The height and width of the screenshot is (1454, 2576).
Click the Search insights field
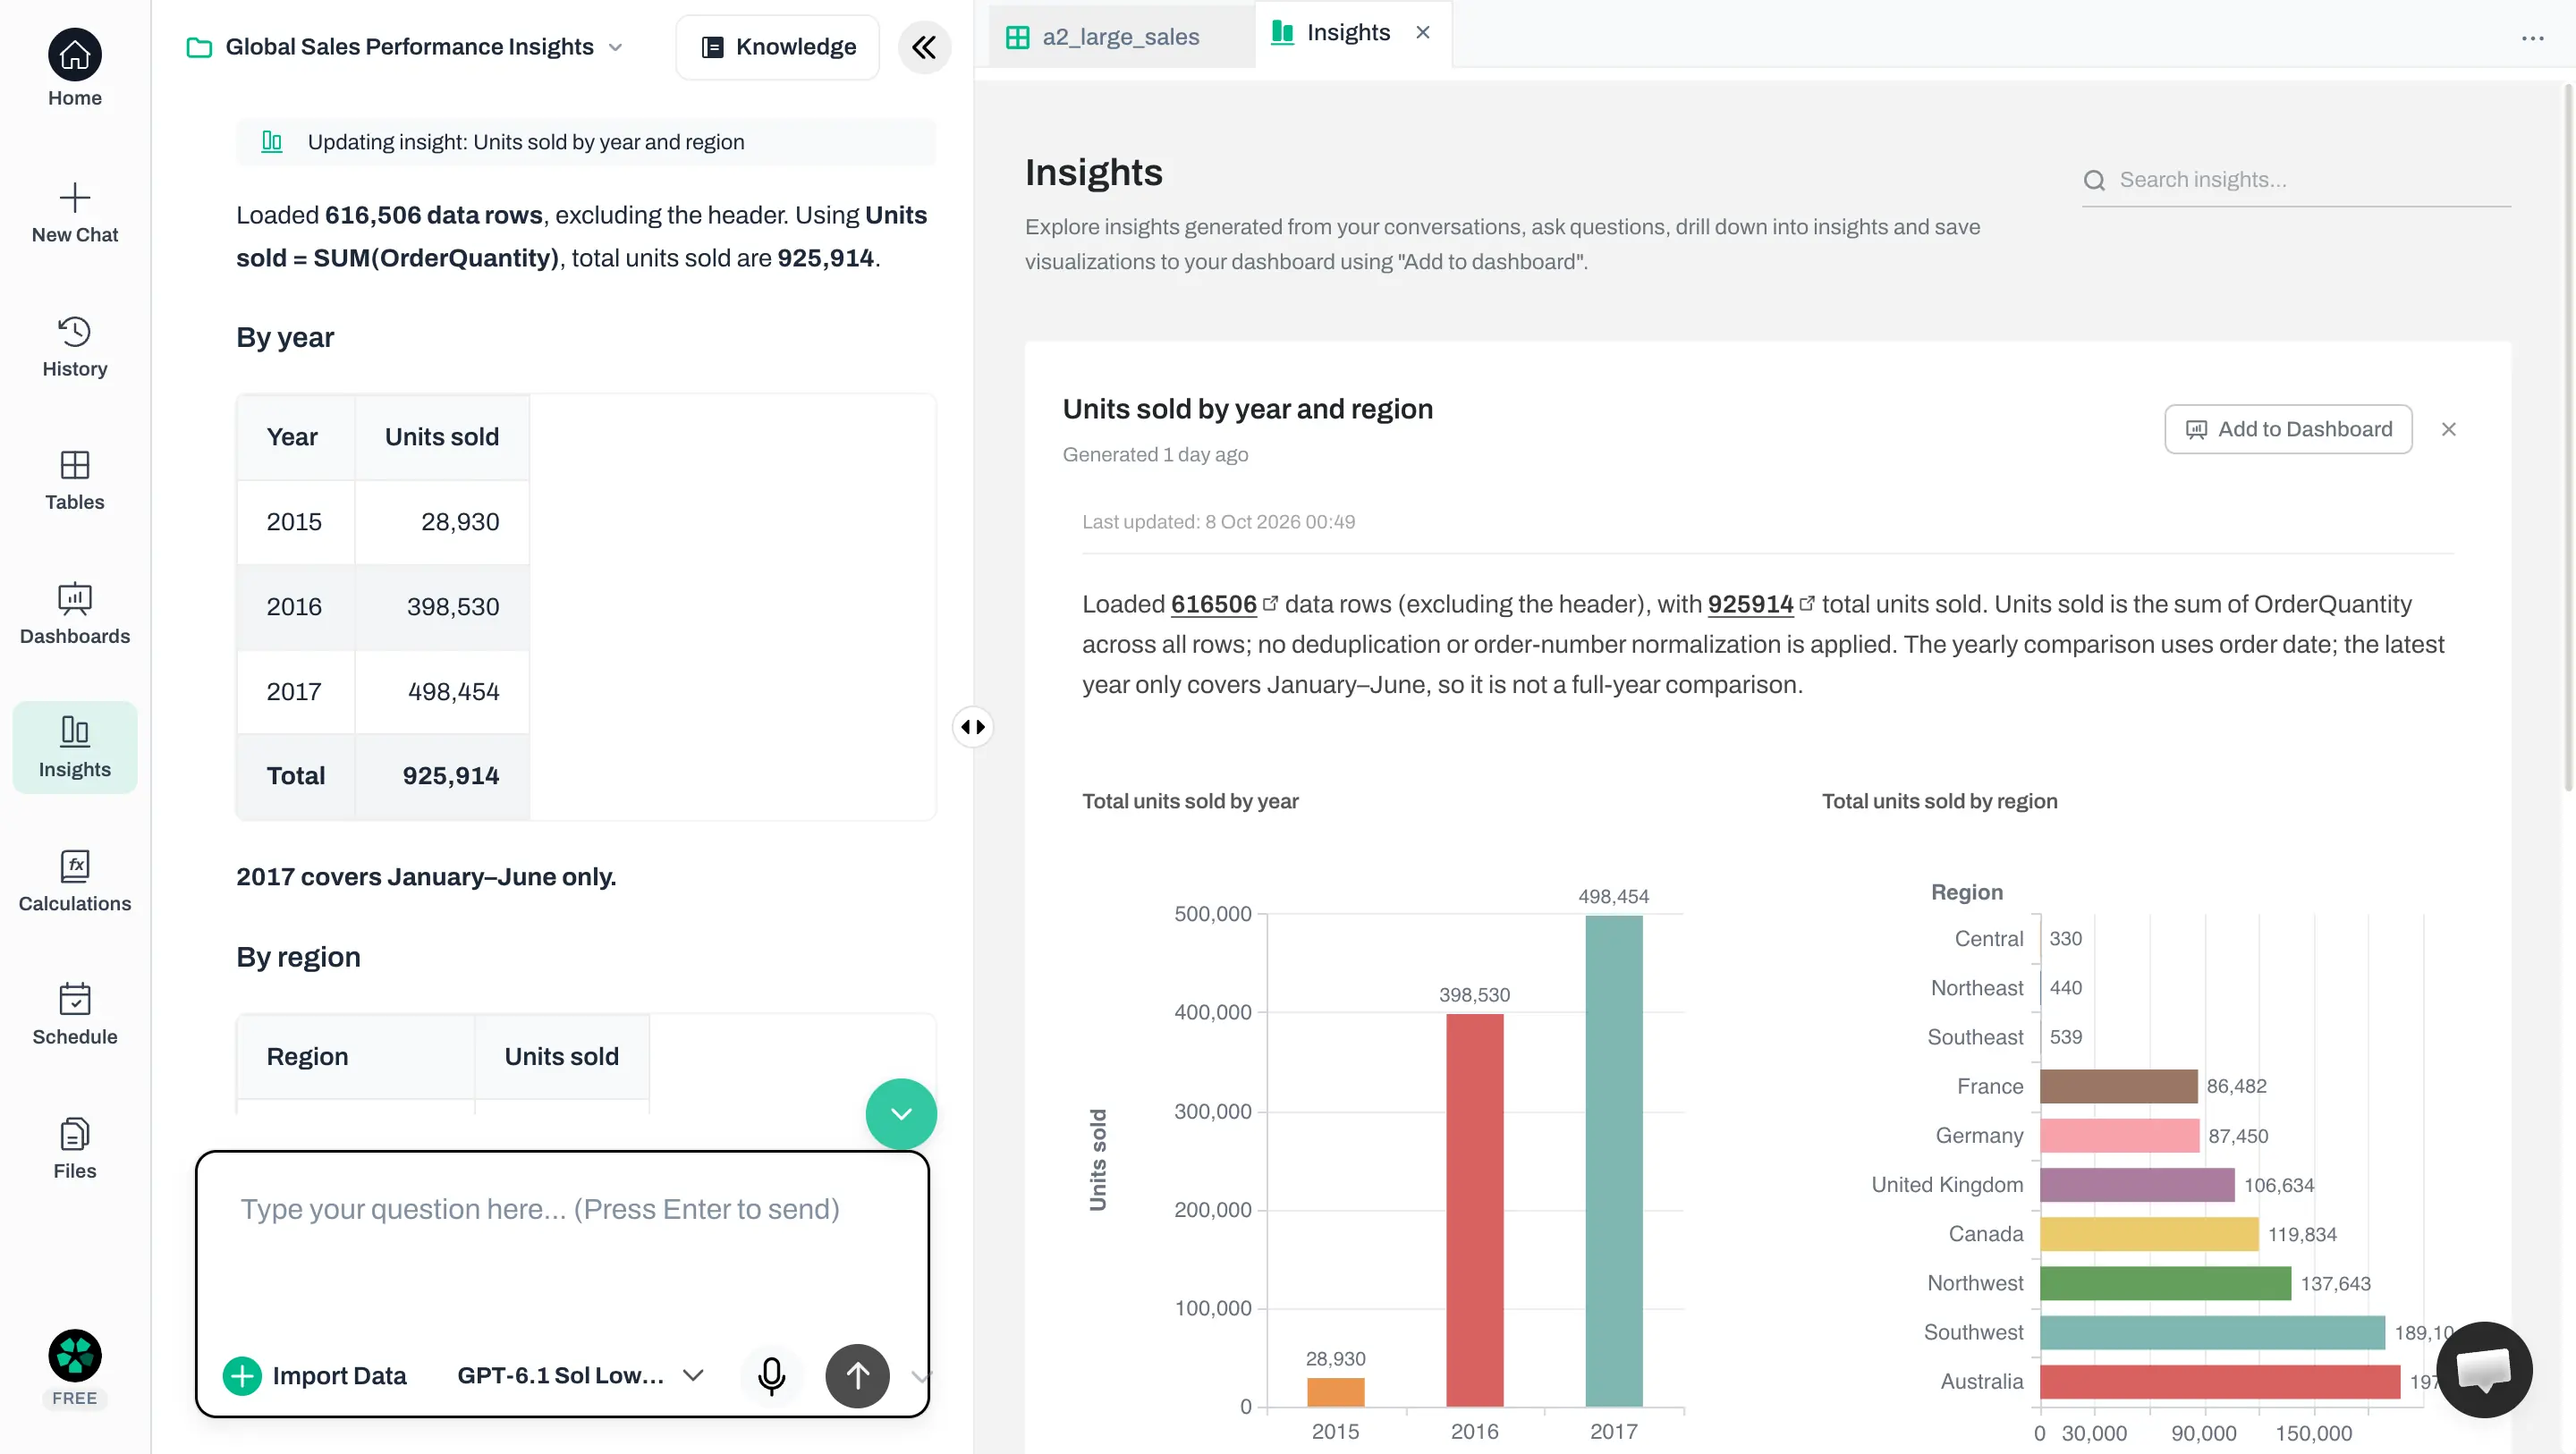(2296, 180)
